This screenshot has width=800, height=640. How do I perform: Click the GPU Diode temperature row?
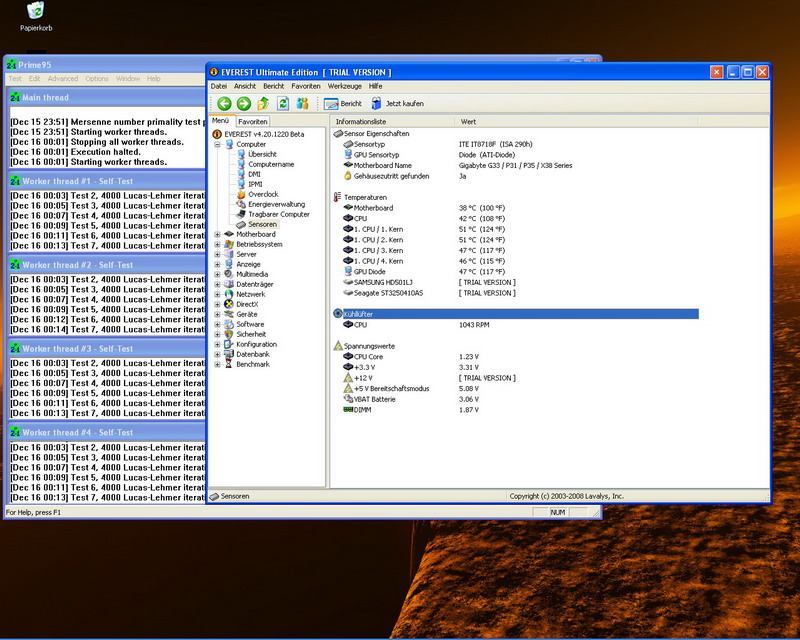[515, 272]
